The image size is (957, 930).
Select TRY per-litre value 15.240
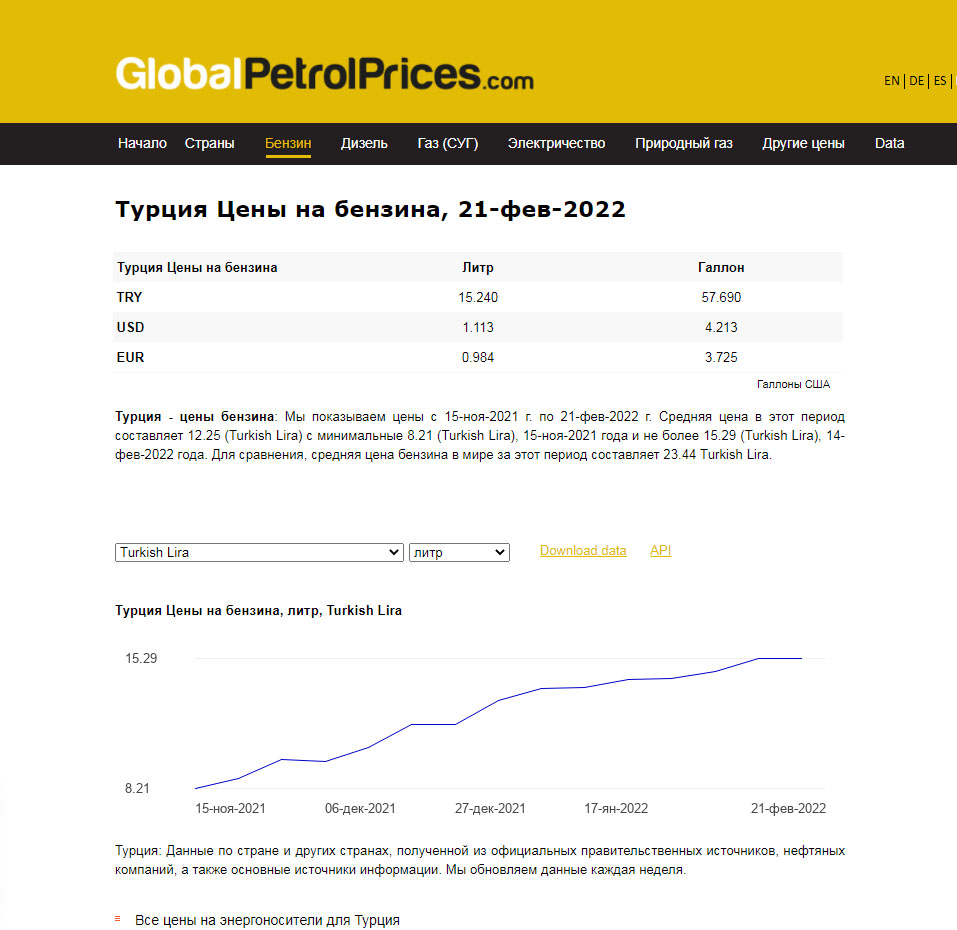click(478, 297)
